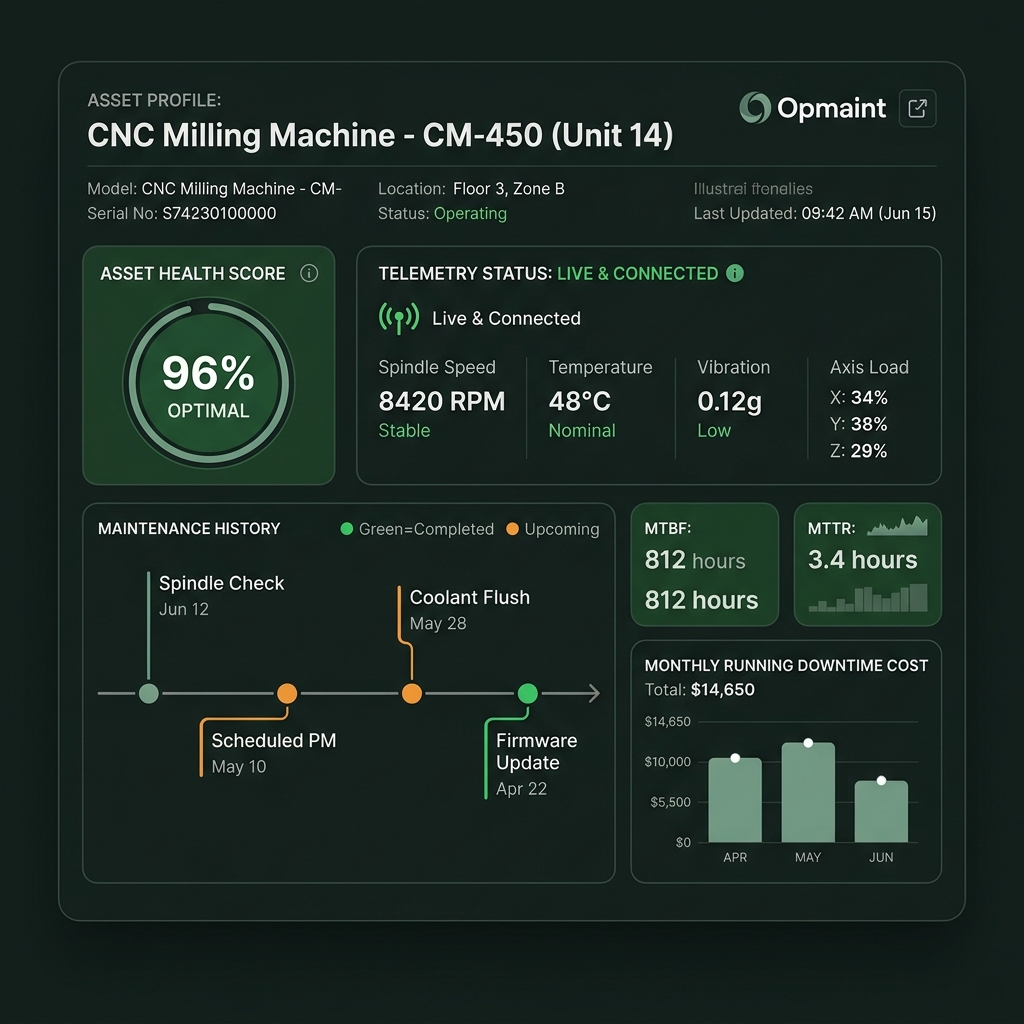Select the Coolant Flush orange timeline node
1024x1024 pixels.
pyautogui.click(x=412, y=693)
